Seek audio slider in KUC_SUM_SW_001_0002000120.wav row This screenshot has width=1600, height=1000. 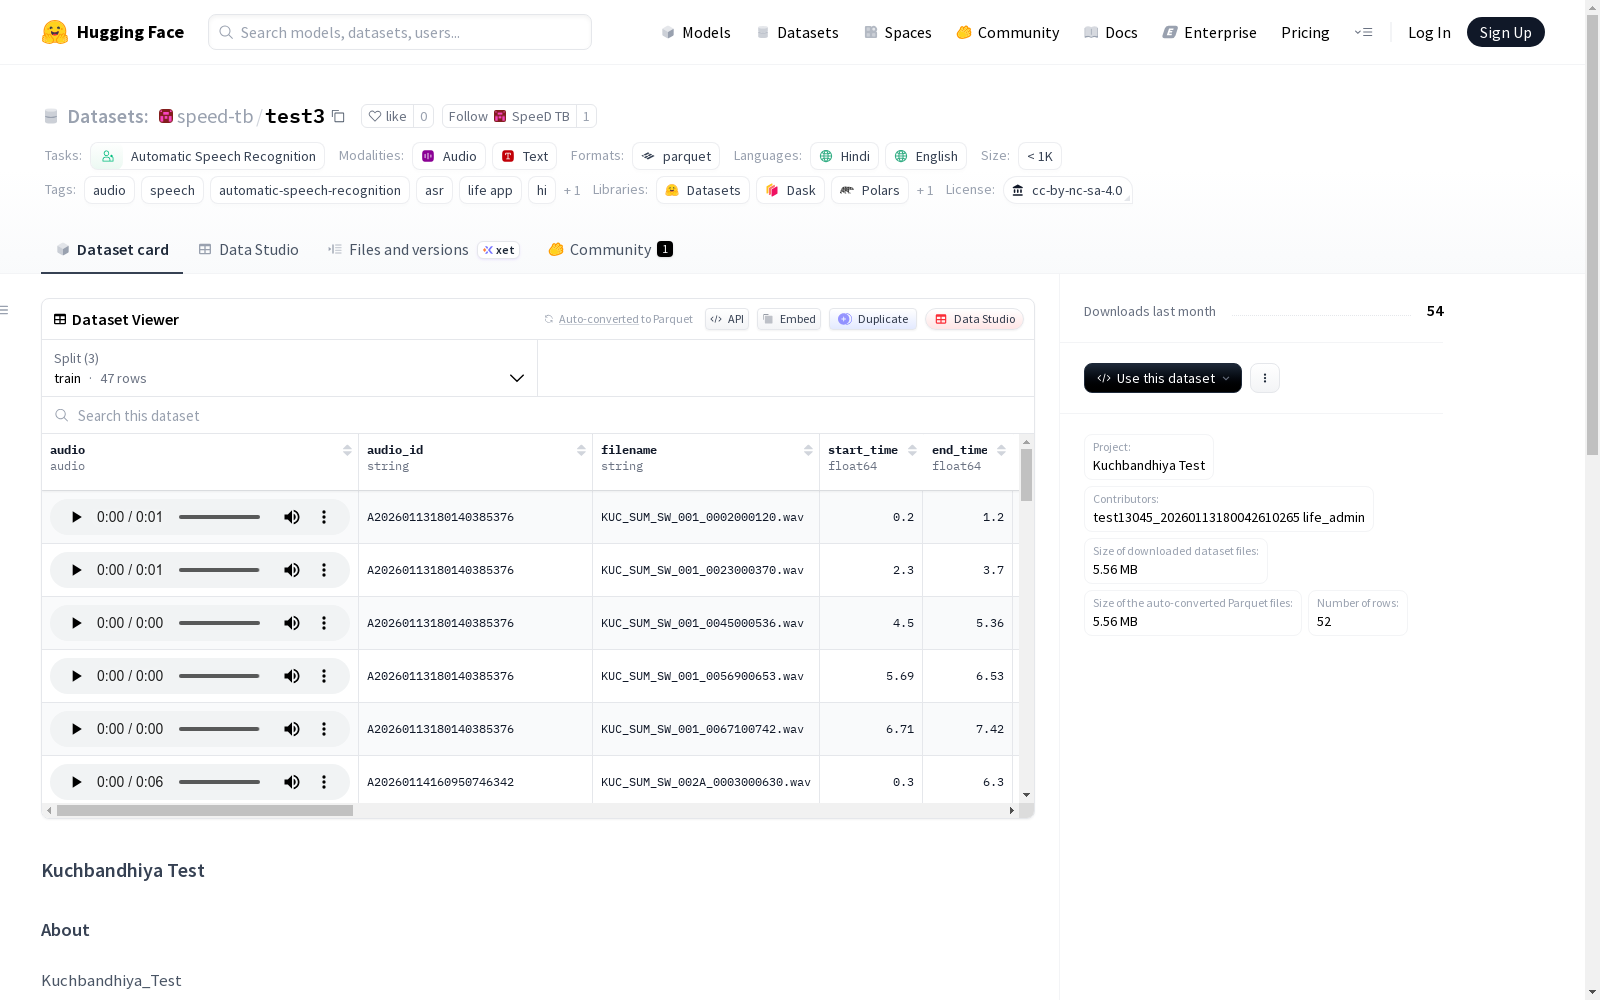(x=219, y=517)
